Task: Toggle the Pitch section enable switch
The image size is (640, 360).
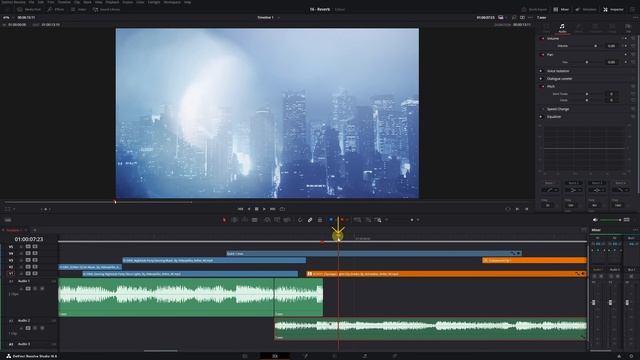Action: (x=542, y=86)
